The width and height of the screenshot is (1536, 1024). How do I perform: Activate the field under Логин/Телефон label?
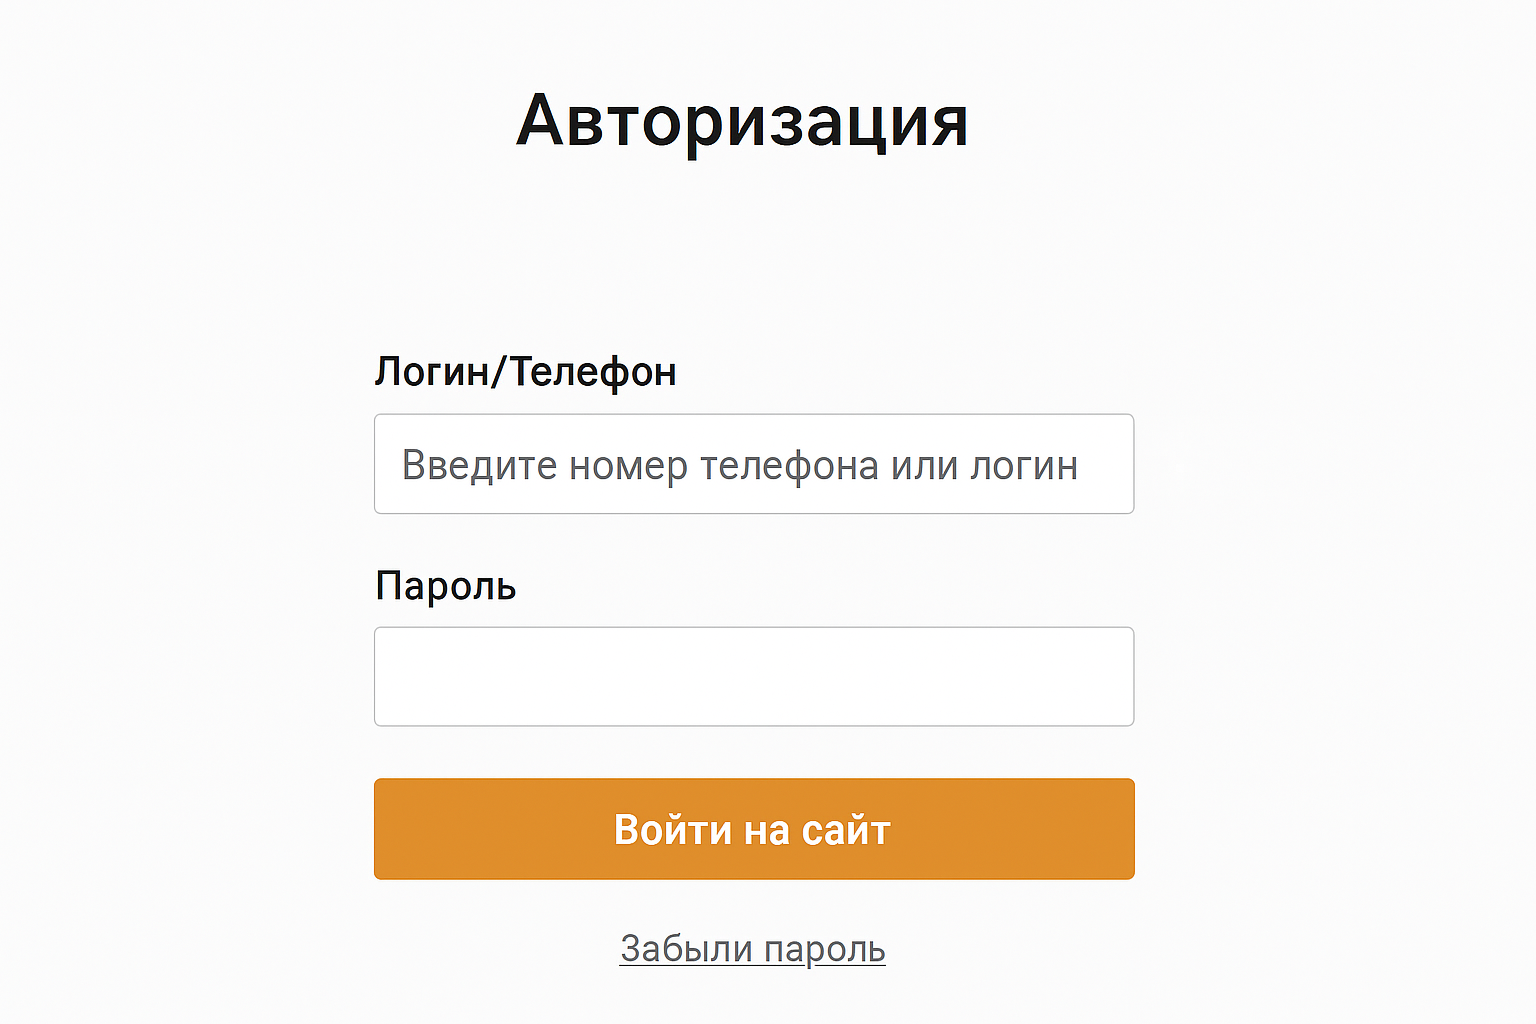[754, 464]
